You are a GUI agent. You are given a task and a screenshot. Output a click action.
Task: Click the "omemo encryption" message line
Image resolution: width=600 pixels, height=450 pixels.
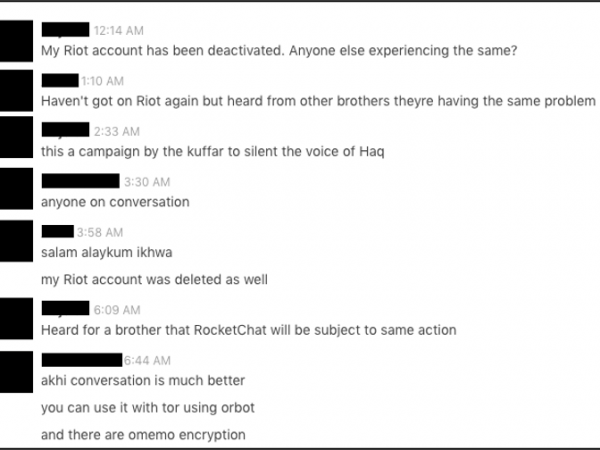(143, 435)
